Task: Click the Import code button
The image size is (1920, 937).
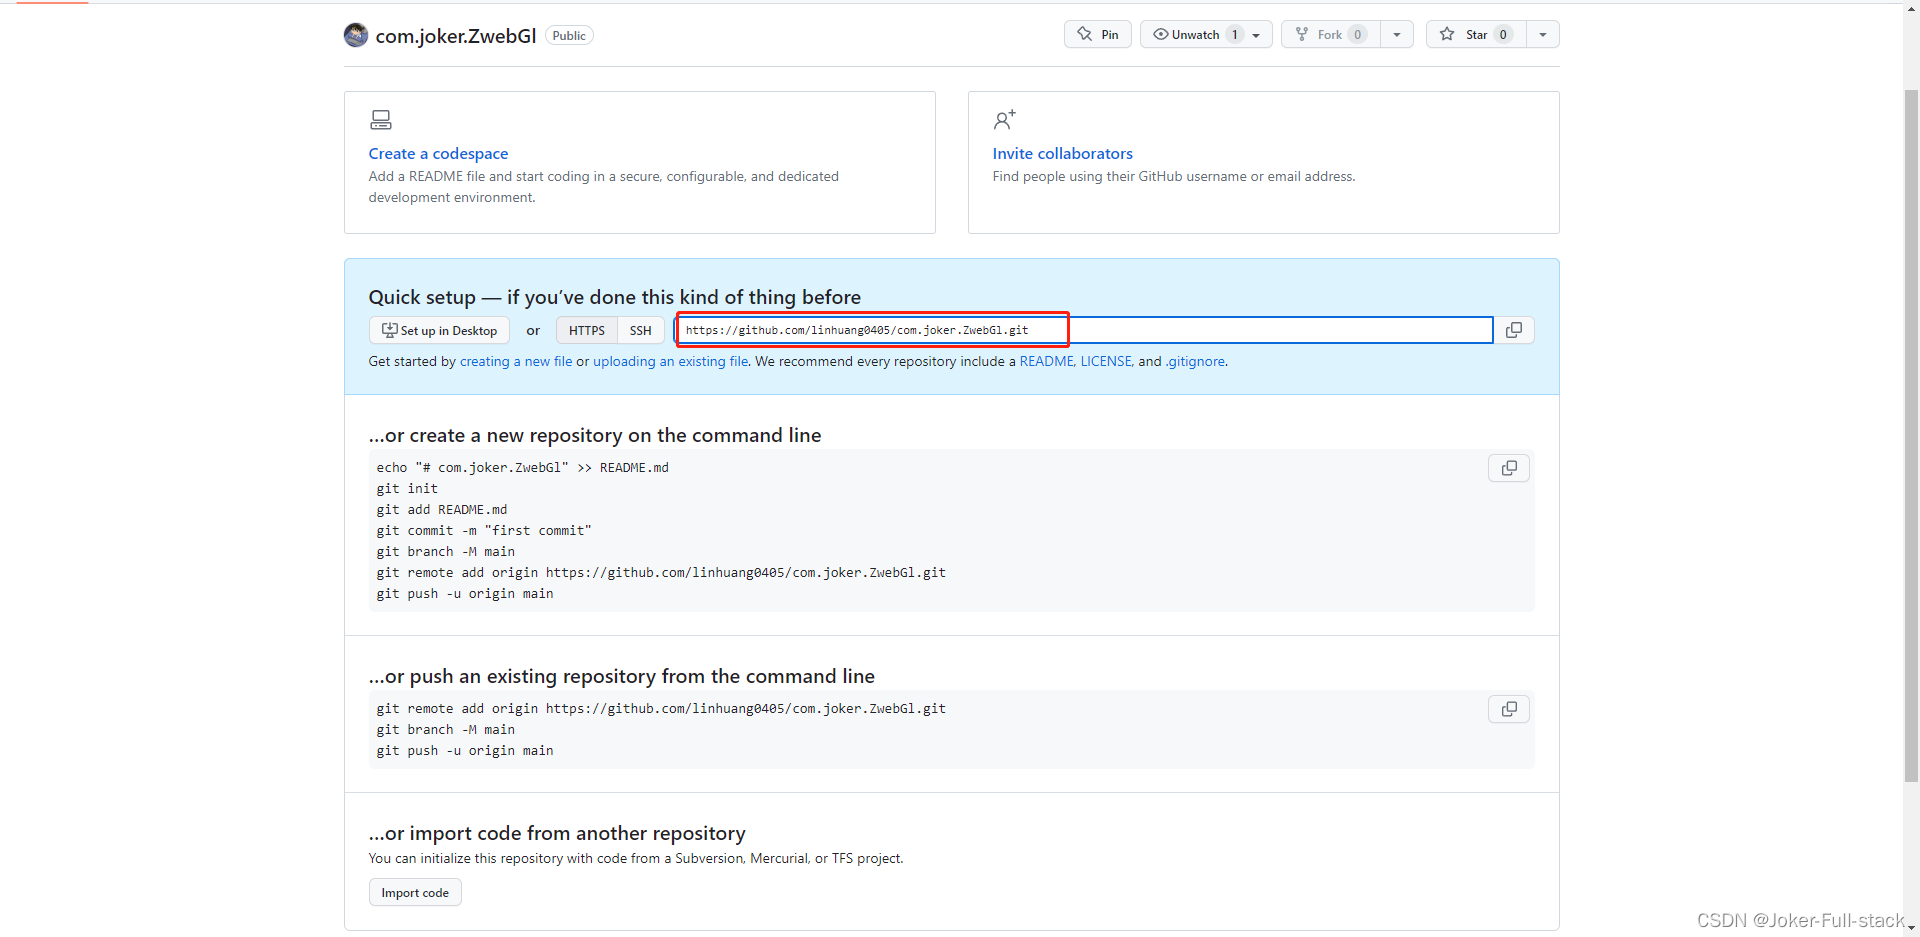Action: click(415, 892)
